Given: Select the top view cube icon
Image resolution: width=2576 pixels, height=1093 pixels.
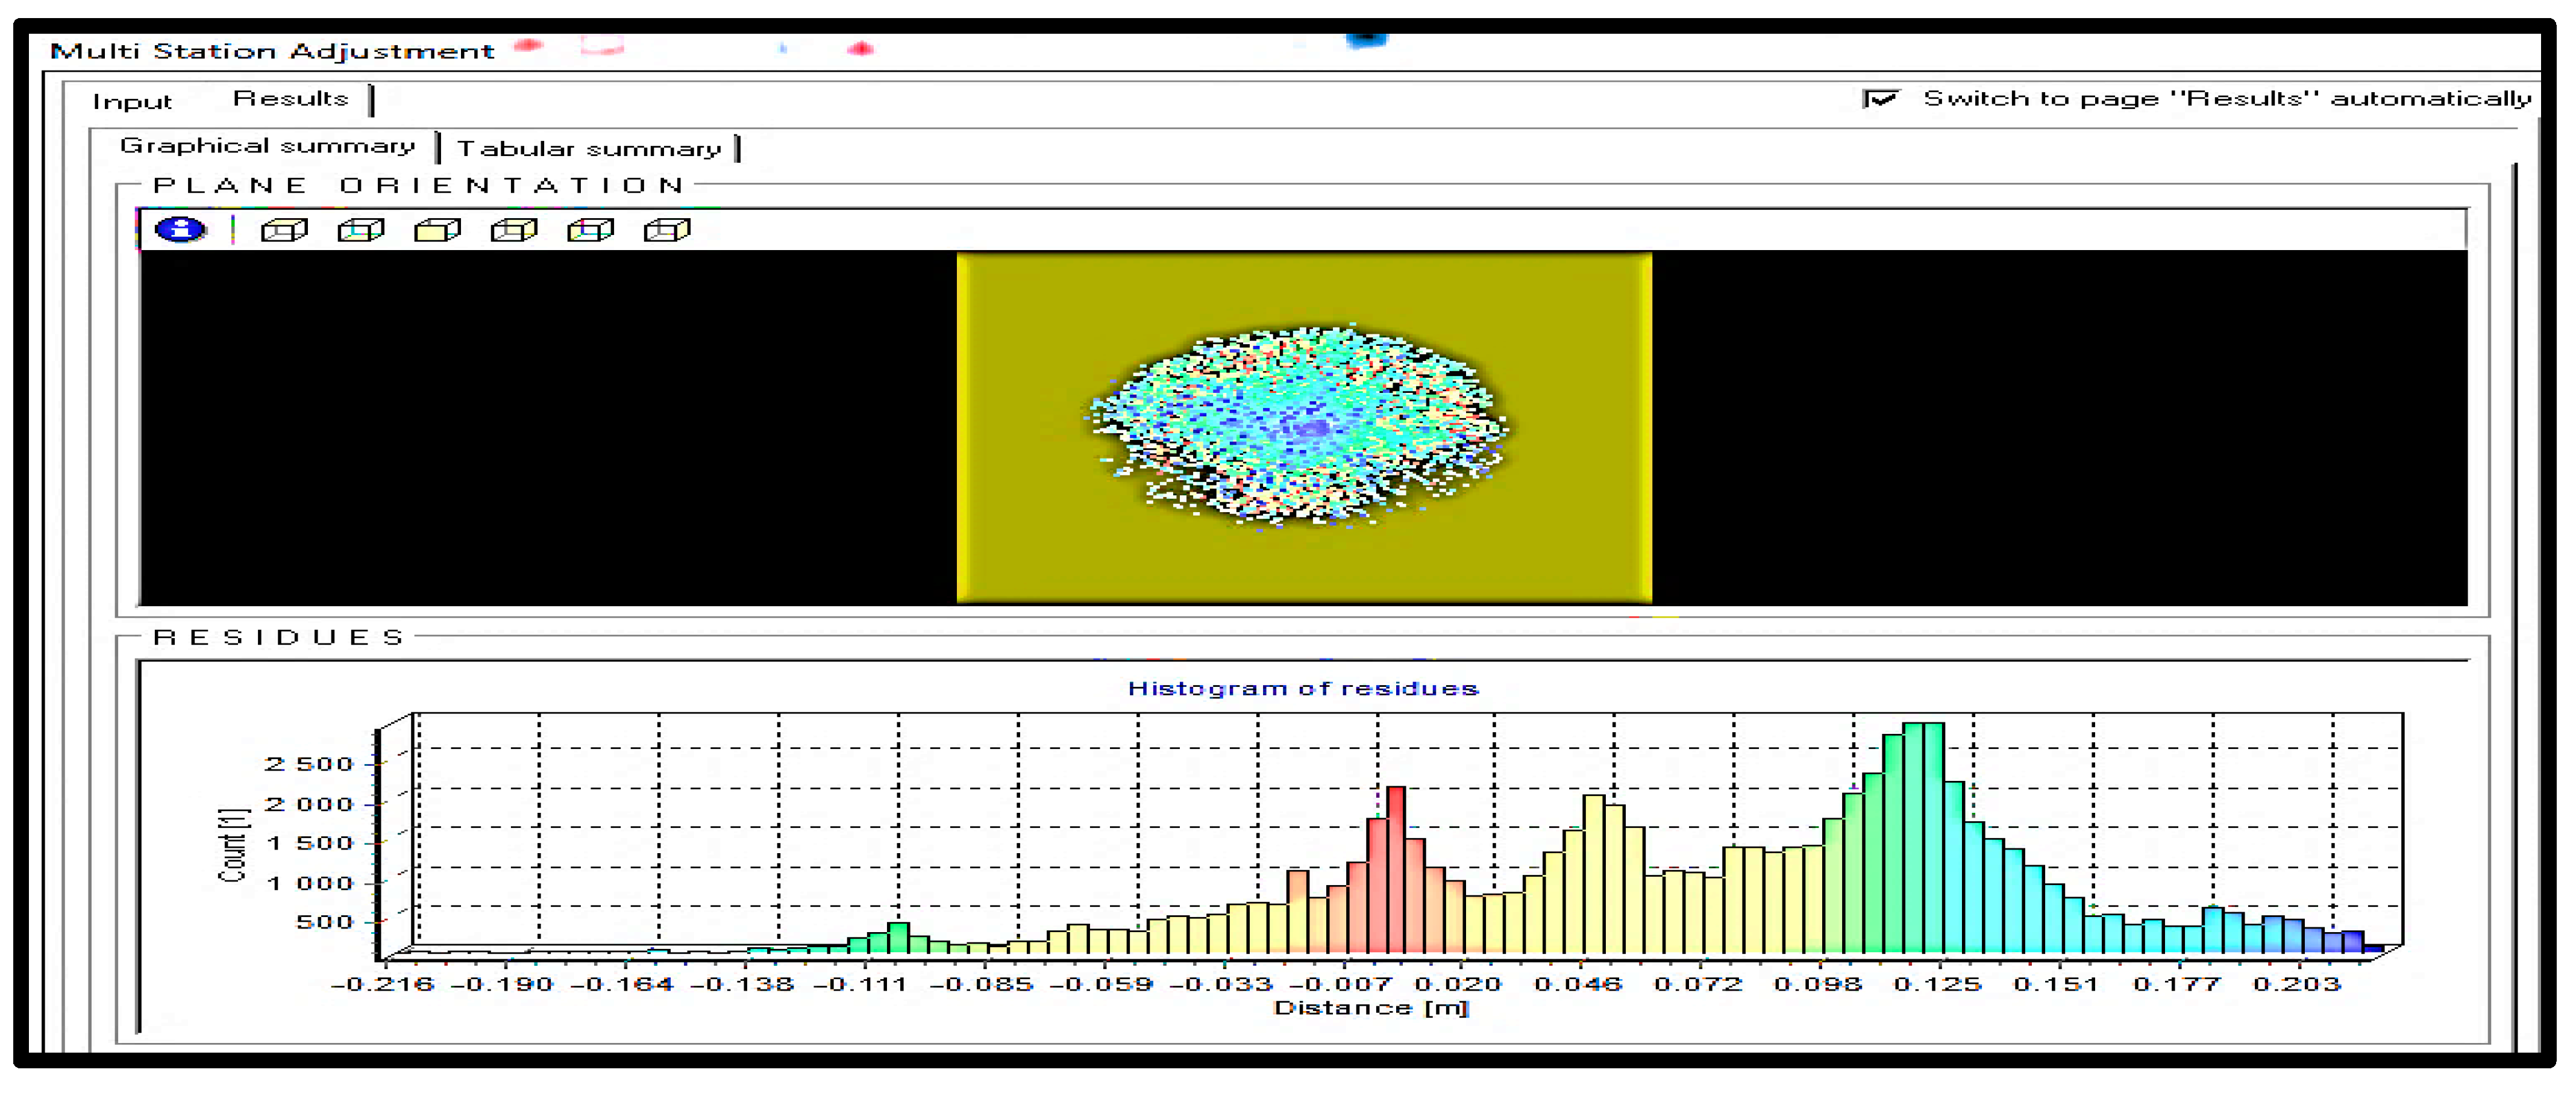Looking at the screenshot, I should pyautogui.click(x=284, y=231).
